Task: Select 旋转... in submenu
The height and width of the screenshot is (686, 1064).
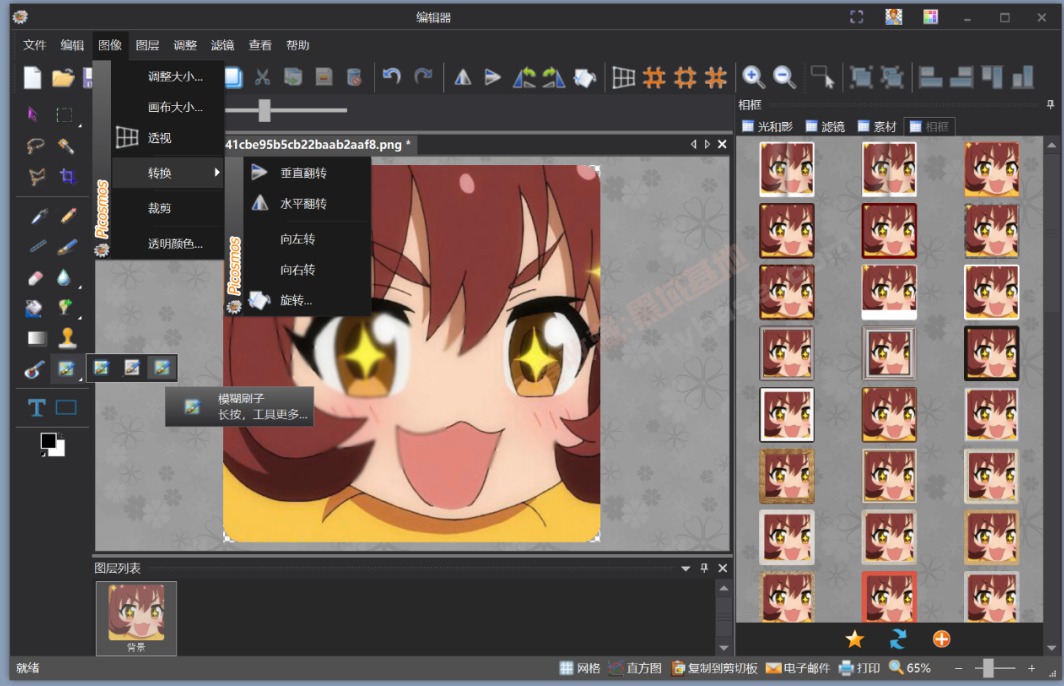Action: tap(307, 300)
